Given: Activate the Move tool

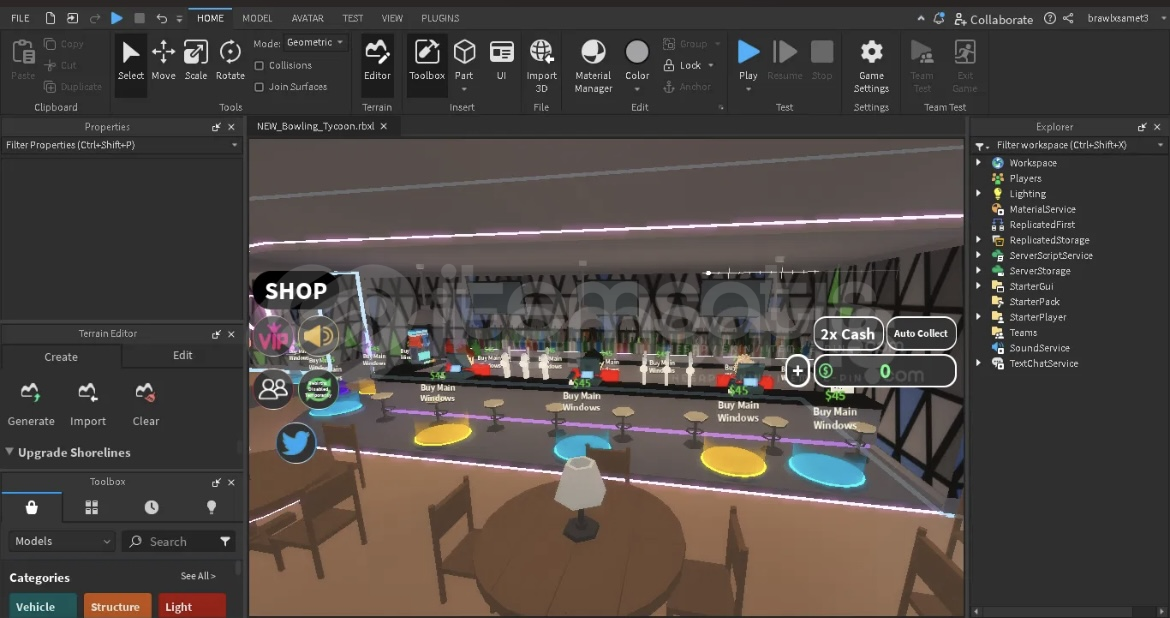Looking at the screenshot, I should (x=163, y=60).
